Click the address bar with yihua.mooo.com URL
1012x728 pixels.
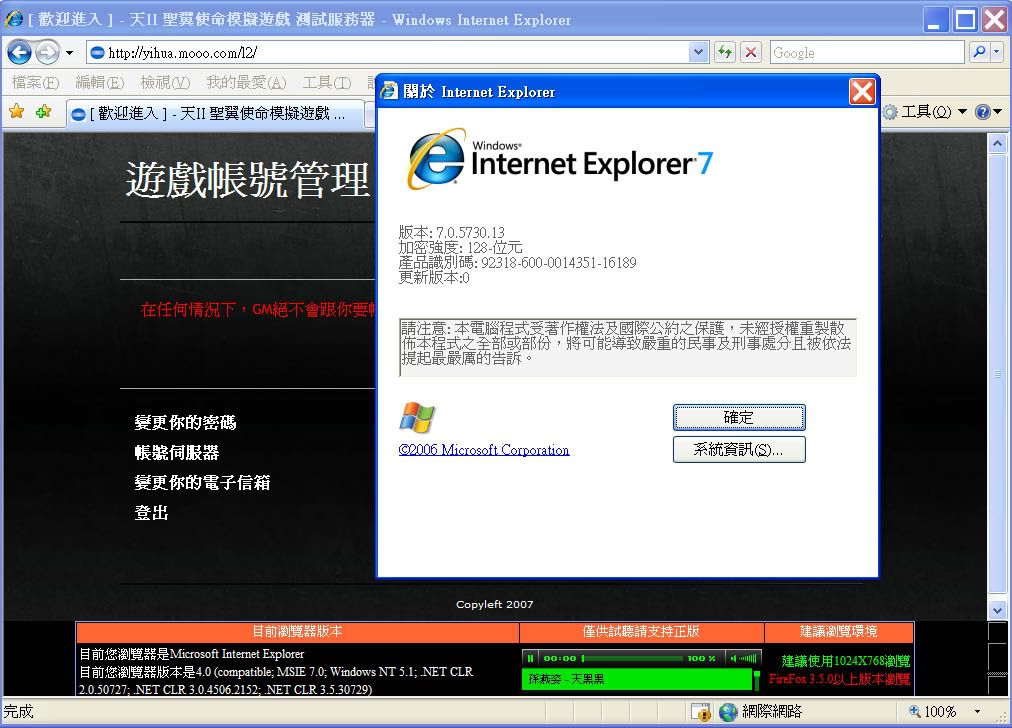click(x=387, y=52)
